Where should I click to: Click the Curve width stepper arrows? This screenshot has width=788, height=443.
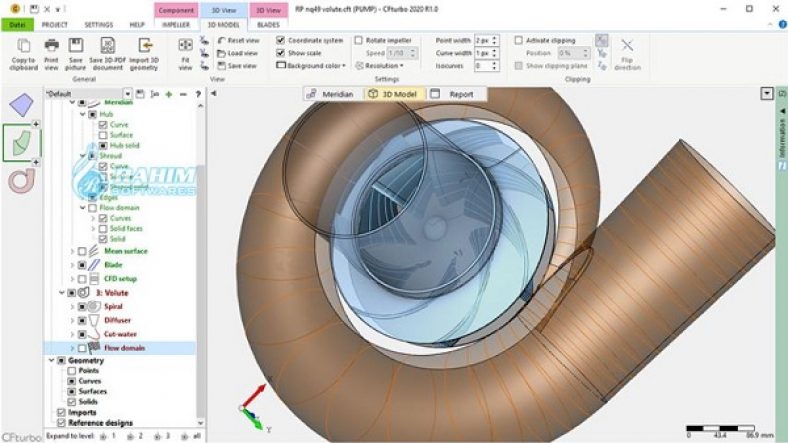click(x=495, y=53)
